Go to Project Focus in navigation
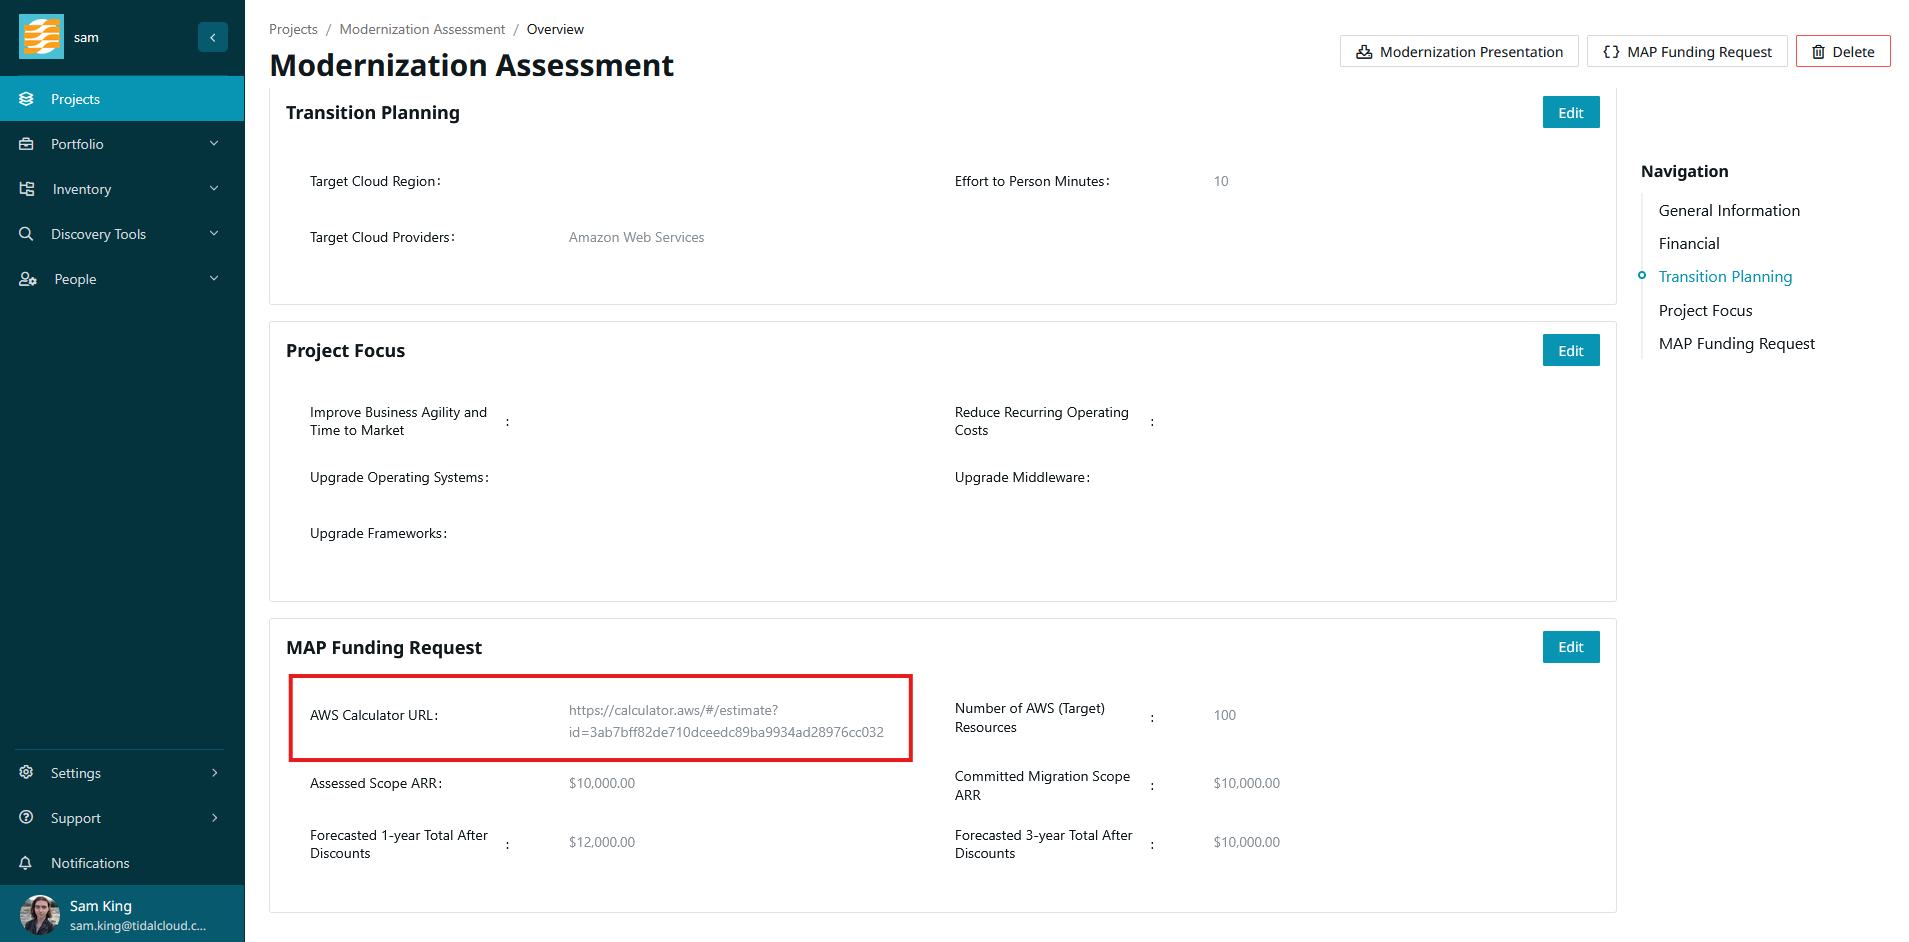This screenshot has width=1909, height=942. coord(1705,311)
